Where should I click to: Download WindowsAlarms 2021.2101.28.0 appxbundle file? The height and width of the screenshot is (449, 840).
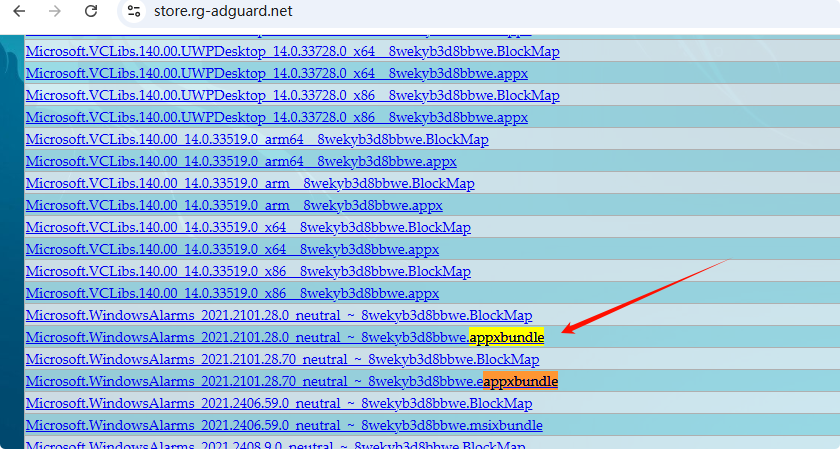[x=285, y=337]
